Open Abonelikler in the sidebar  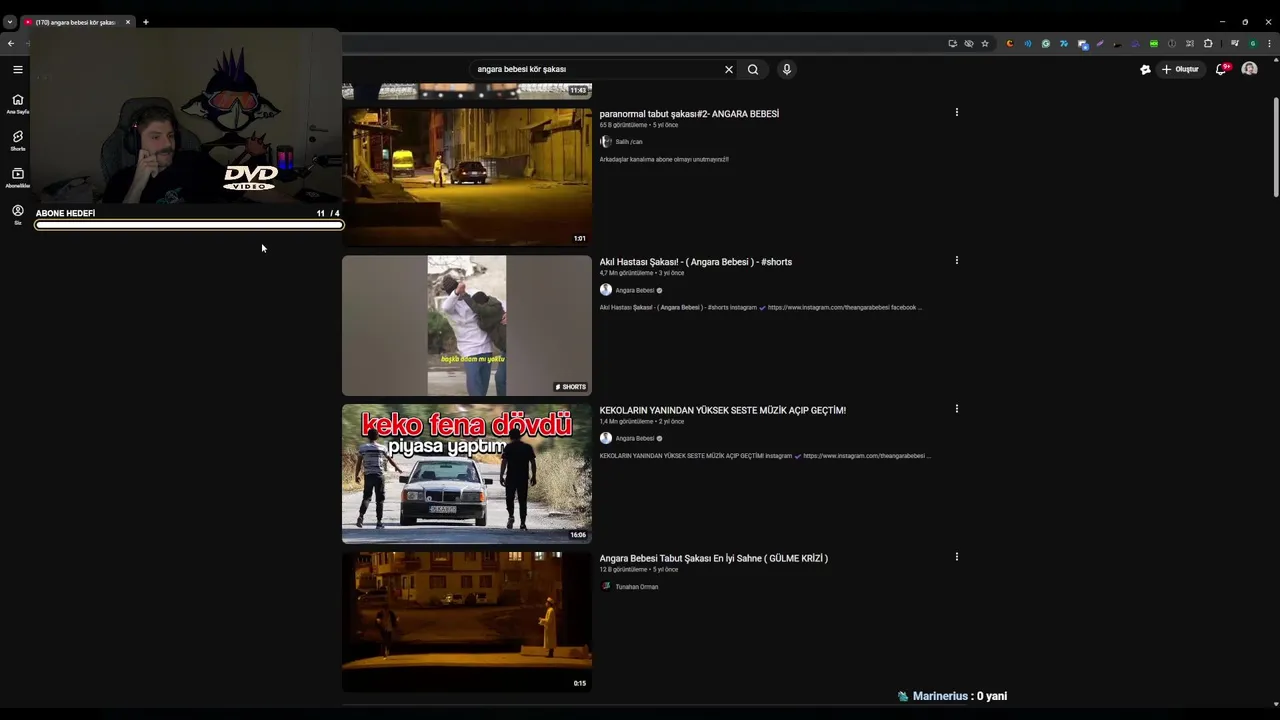point(17,177)
